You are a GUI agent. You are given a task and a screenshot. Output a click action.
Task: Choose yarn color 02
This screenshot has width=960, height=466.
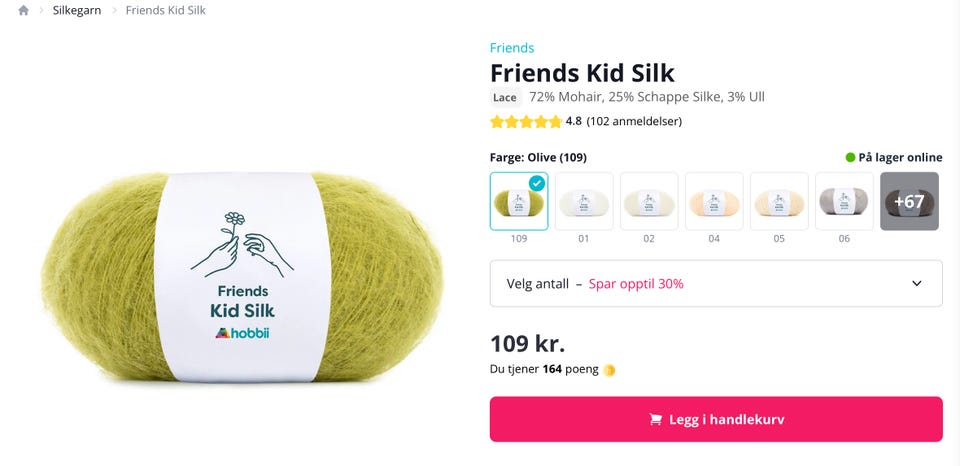(649, 201)
